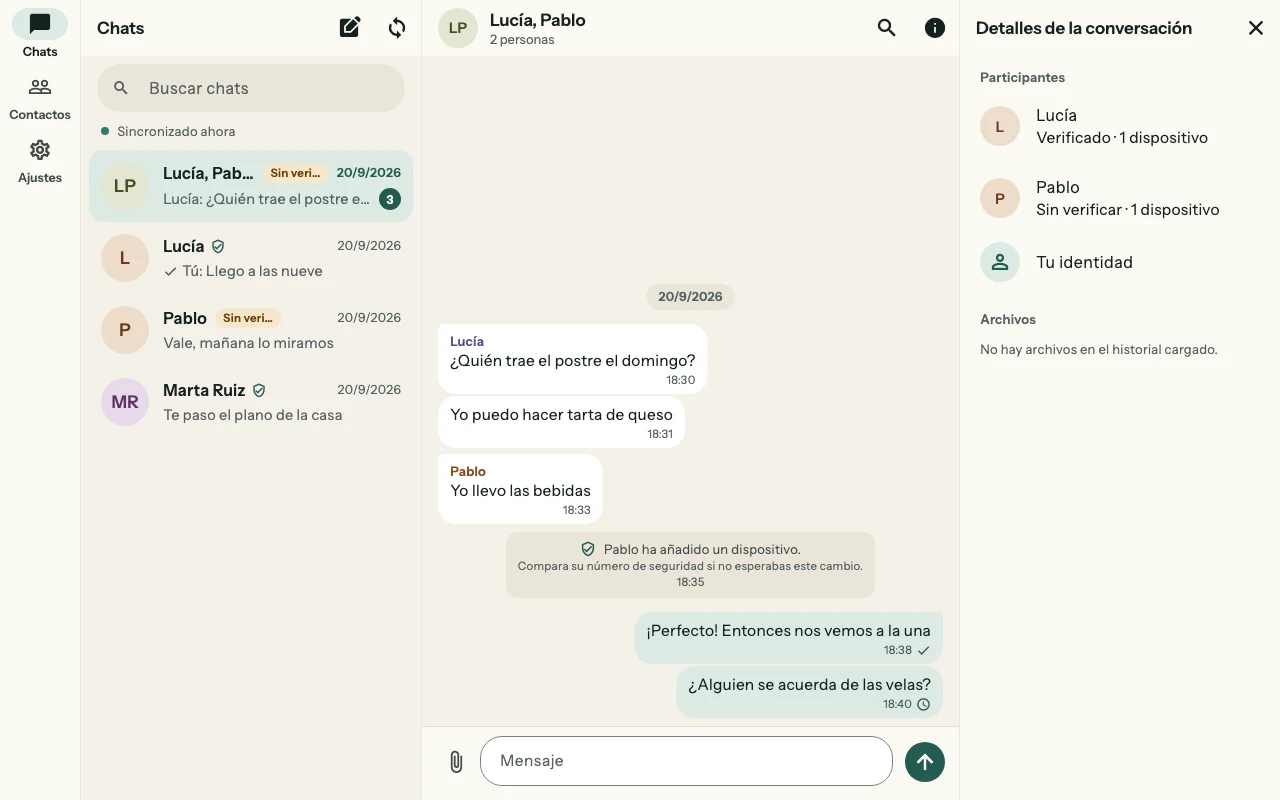The image size is (1280, 800).
Task: Click the unread badge showing 3
Action: (390, 199)
